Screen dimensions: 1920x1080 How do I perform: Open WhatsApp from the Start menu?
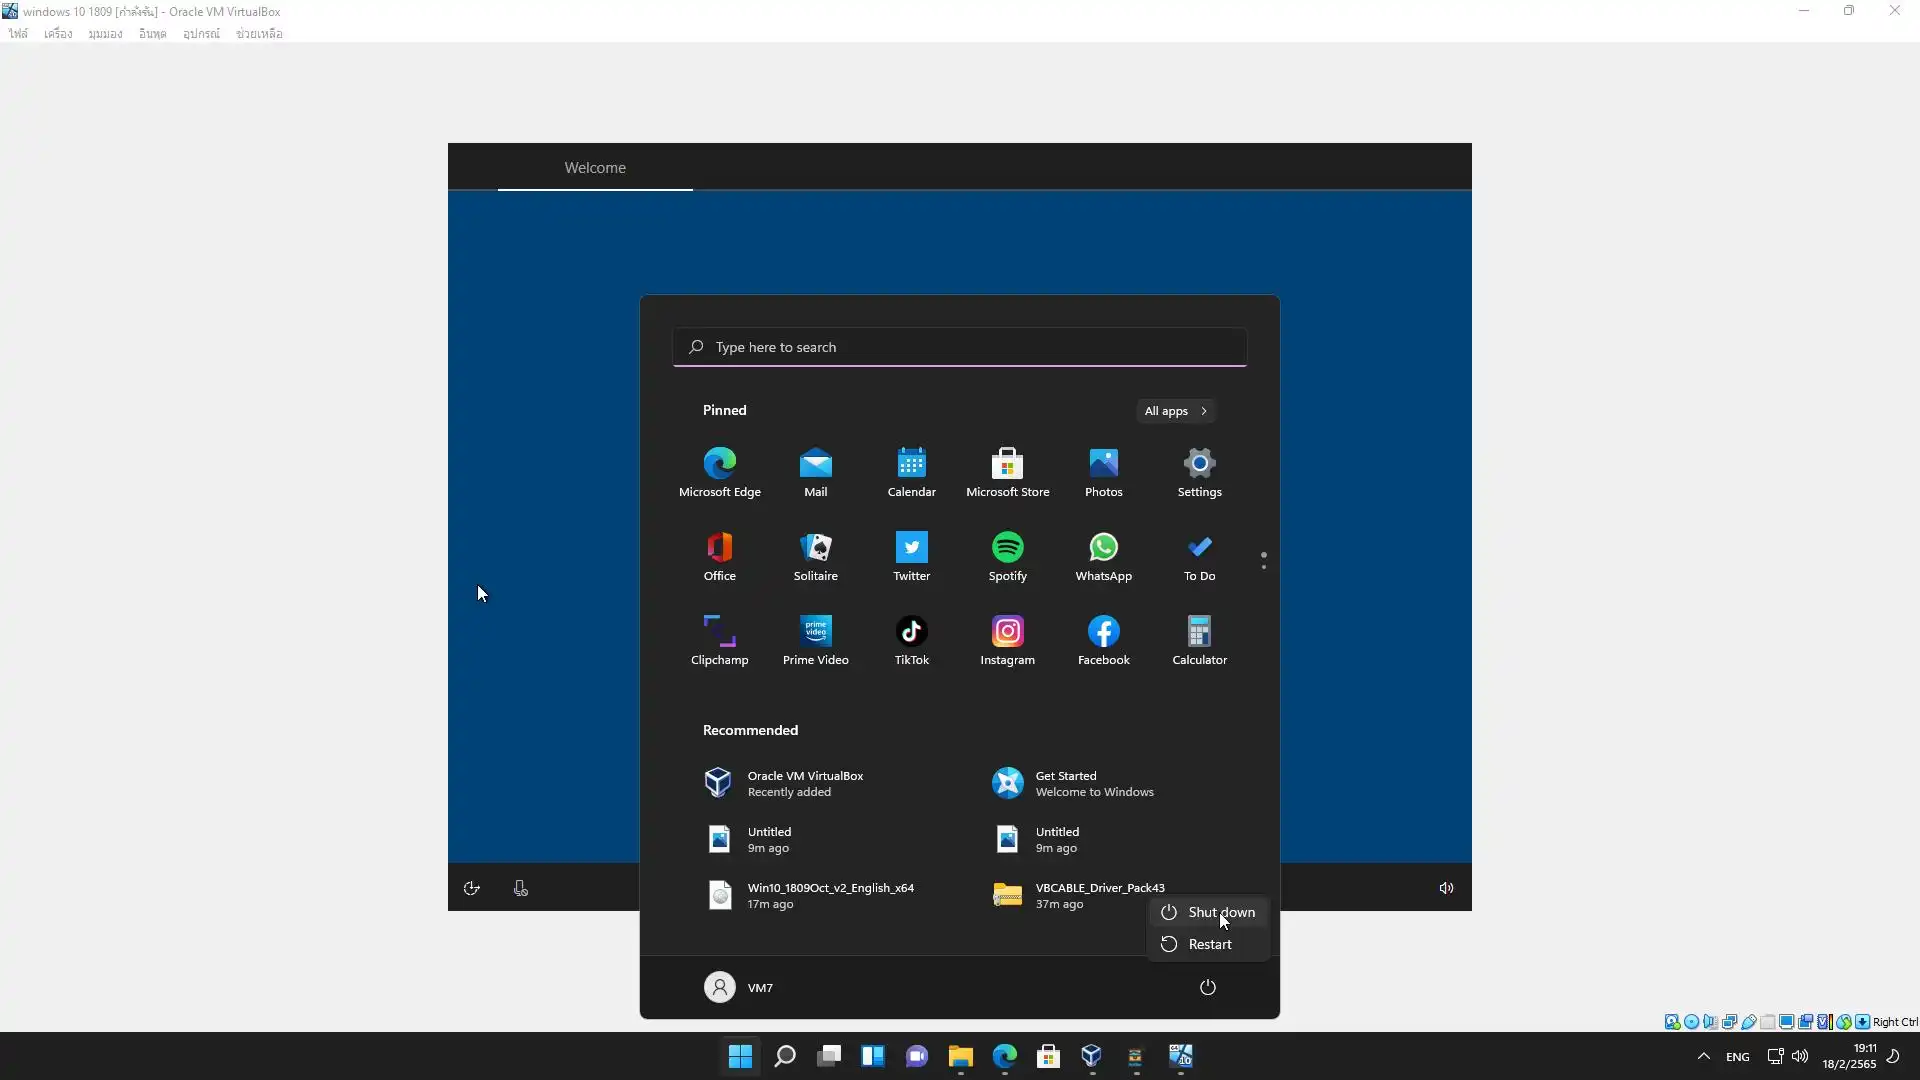(1103, 555)
